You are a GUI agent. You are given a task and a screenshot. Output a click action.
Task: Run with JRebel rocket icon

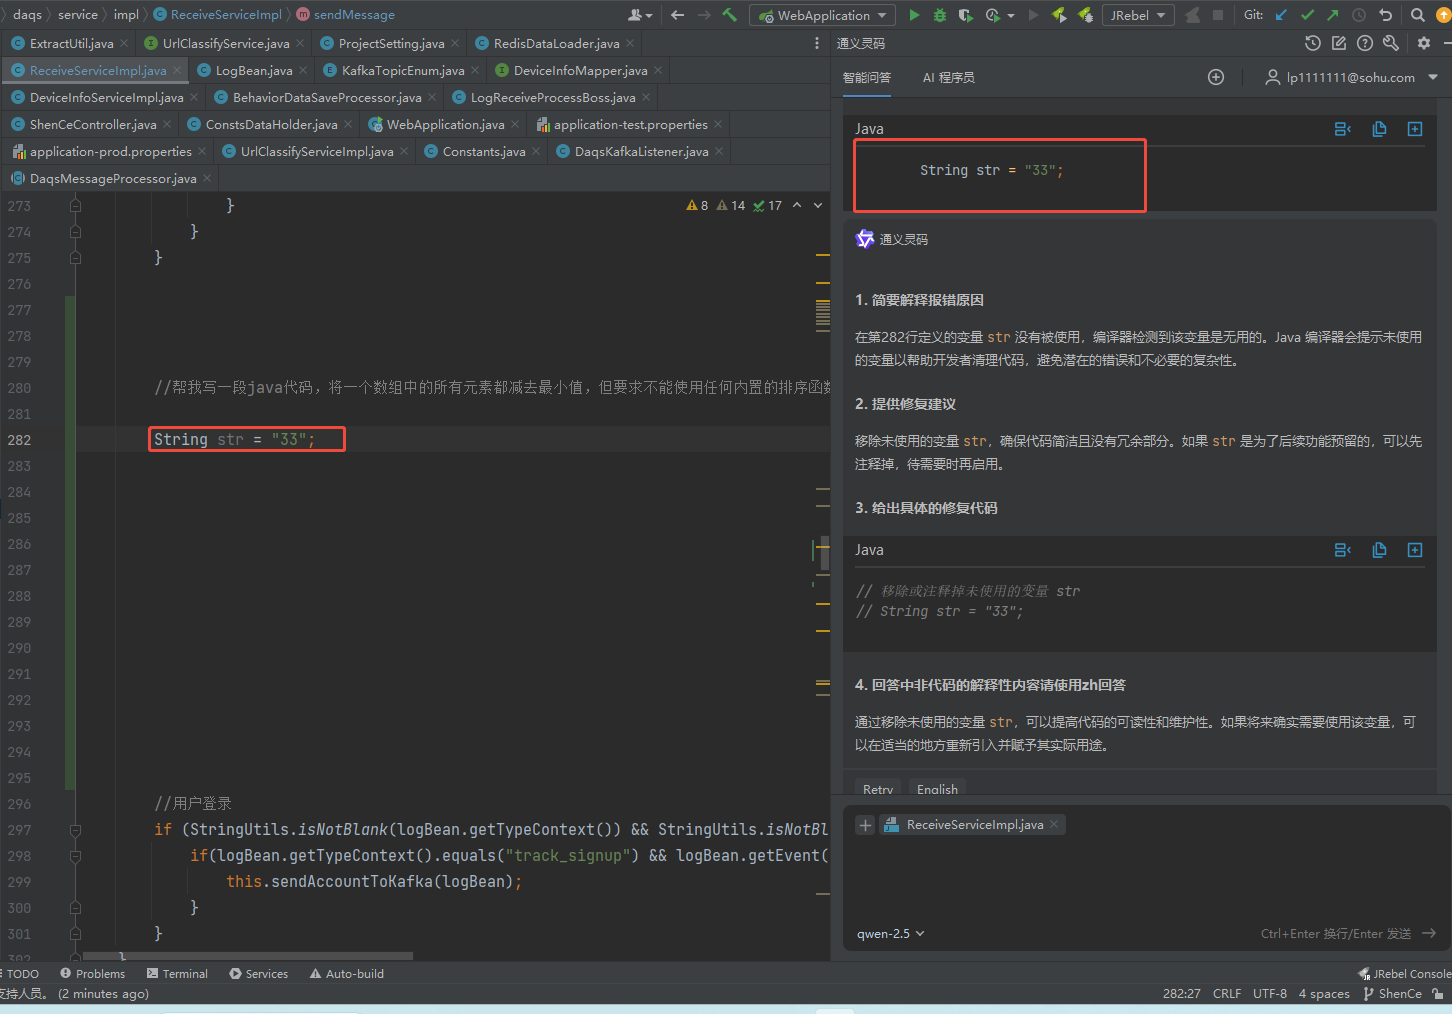coord(1059,15)
